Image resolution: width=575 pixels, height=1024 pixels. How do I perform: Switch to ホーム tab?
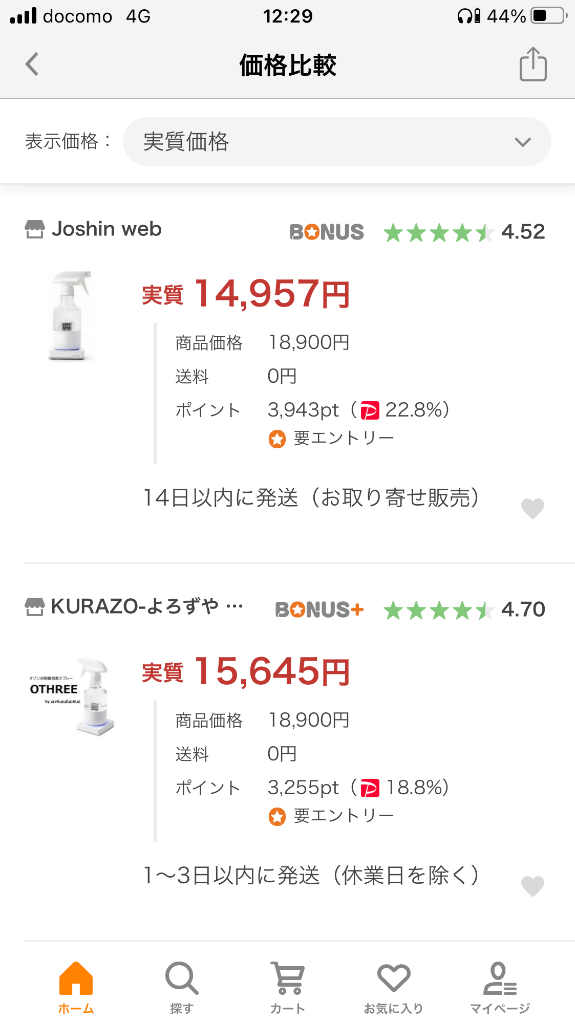76,987
